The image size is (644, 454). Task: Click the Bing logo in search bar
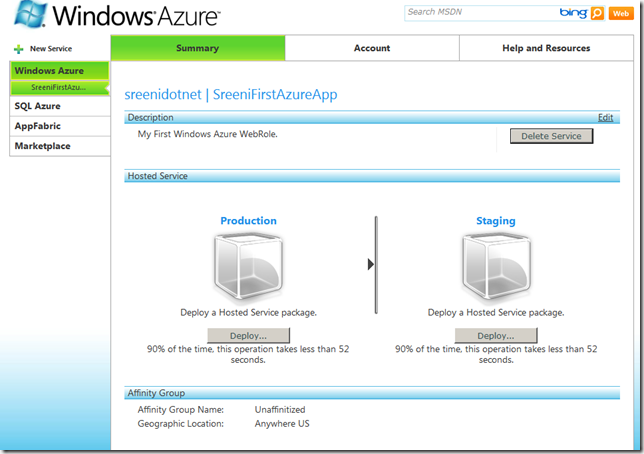573,13
